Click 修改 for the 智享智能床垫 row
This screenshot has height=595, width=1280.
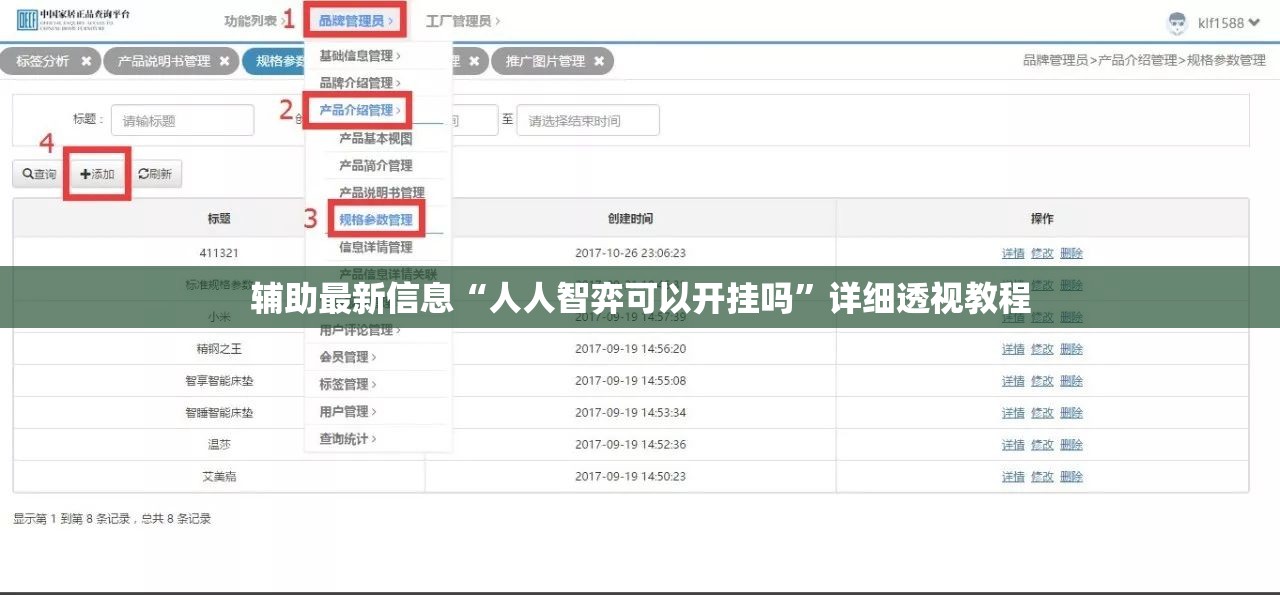pos(1042,381)
